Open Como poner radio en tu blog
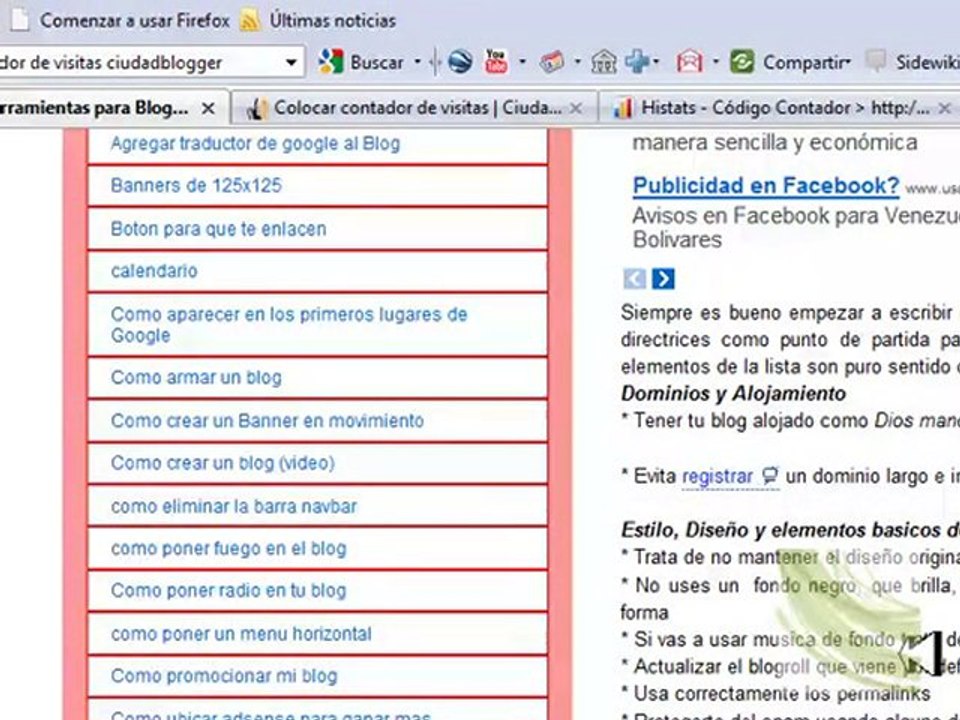Image resolution: width=960 pixels, height=720 pixels. (228, 590)
